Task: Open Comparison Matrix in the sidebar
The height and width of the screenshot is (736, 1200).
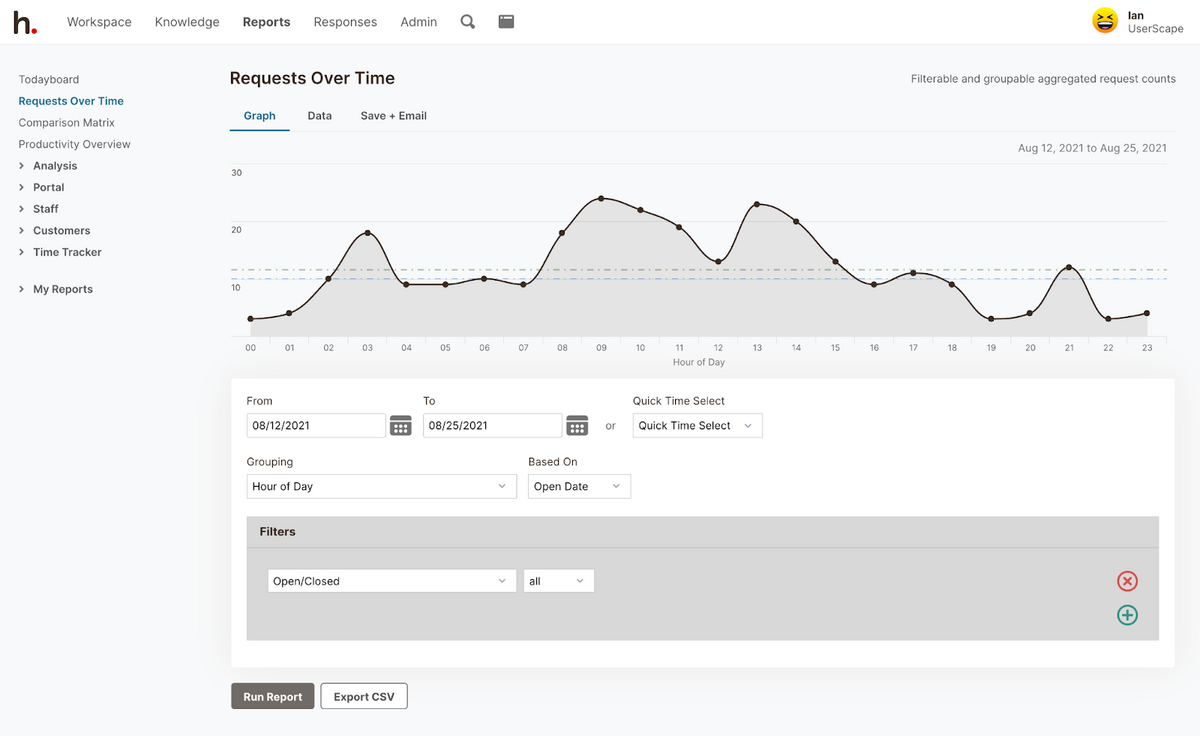Action: click(x=67, y=123)
